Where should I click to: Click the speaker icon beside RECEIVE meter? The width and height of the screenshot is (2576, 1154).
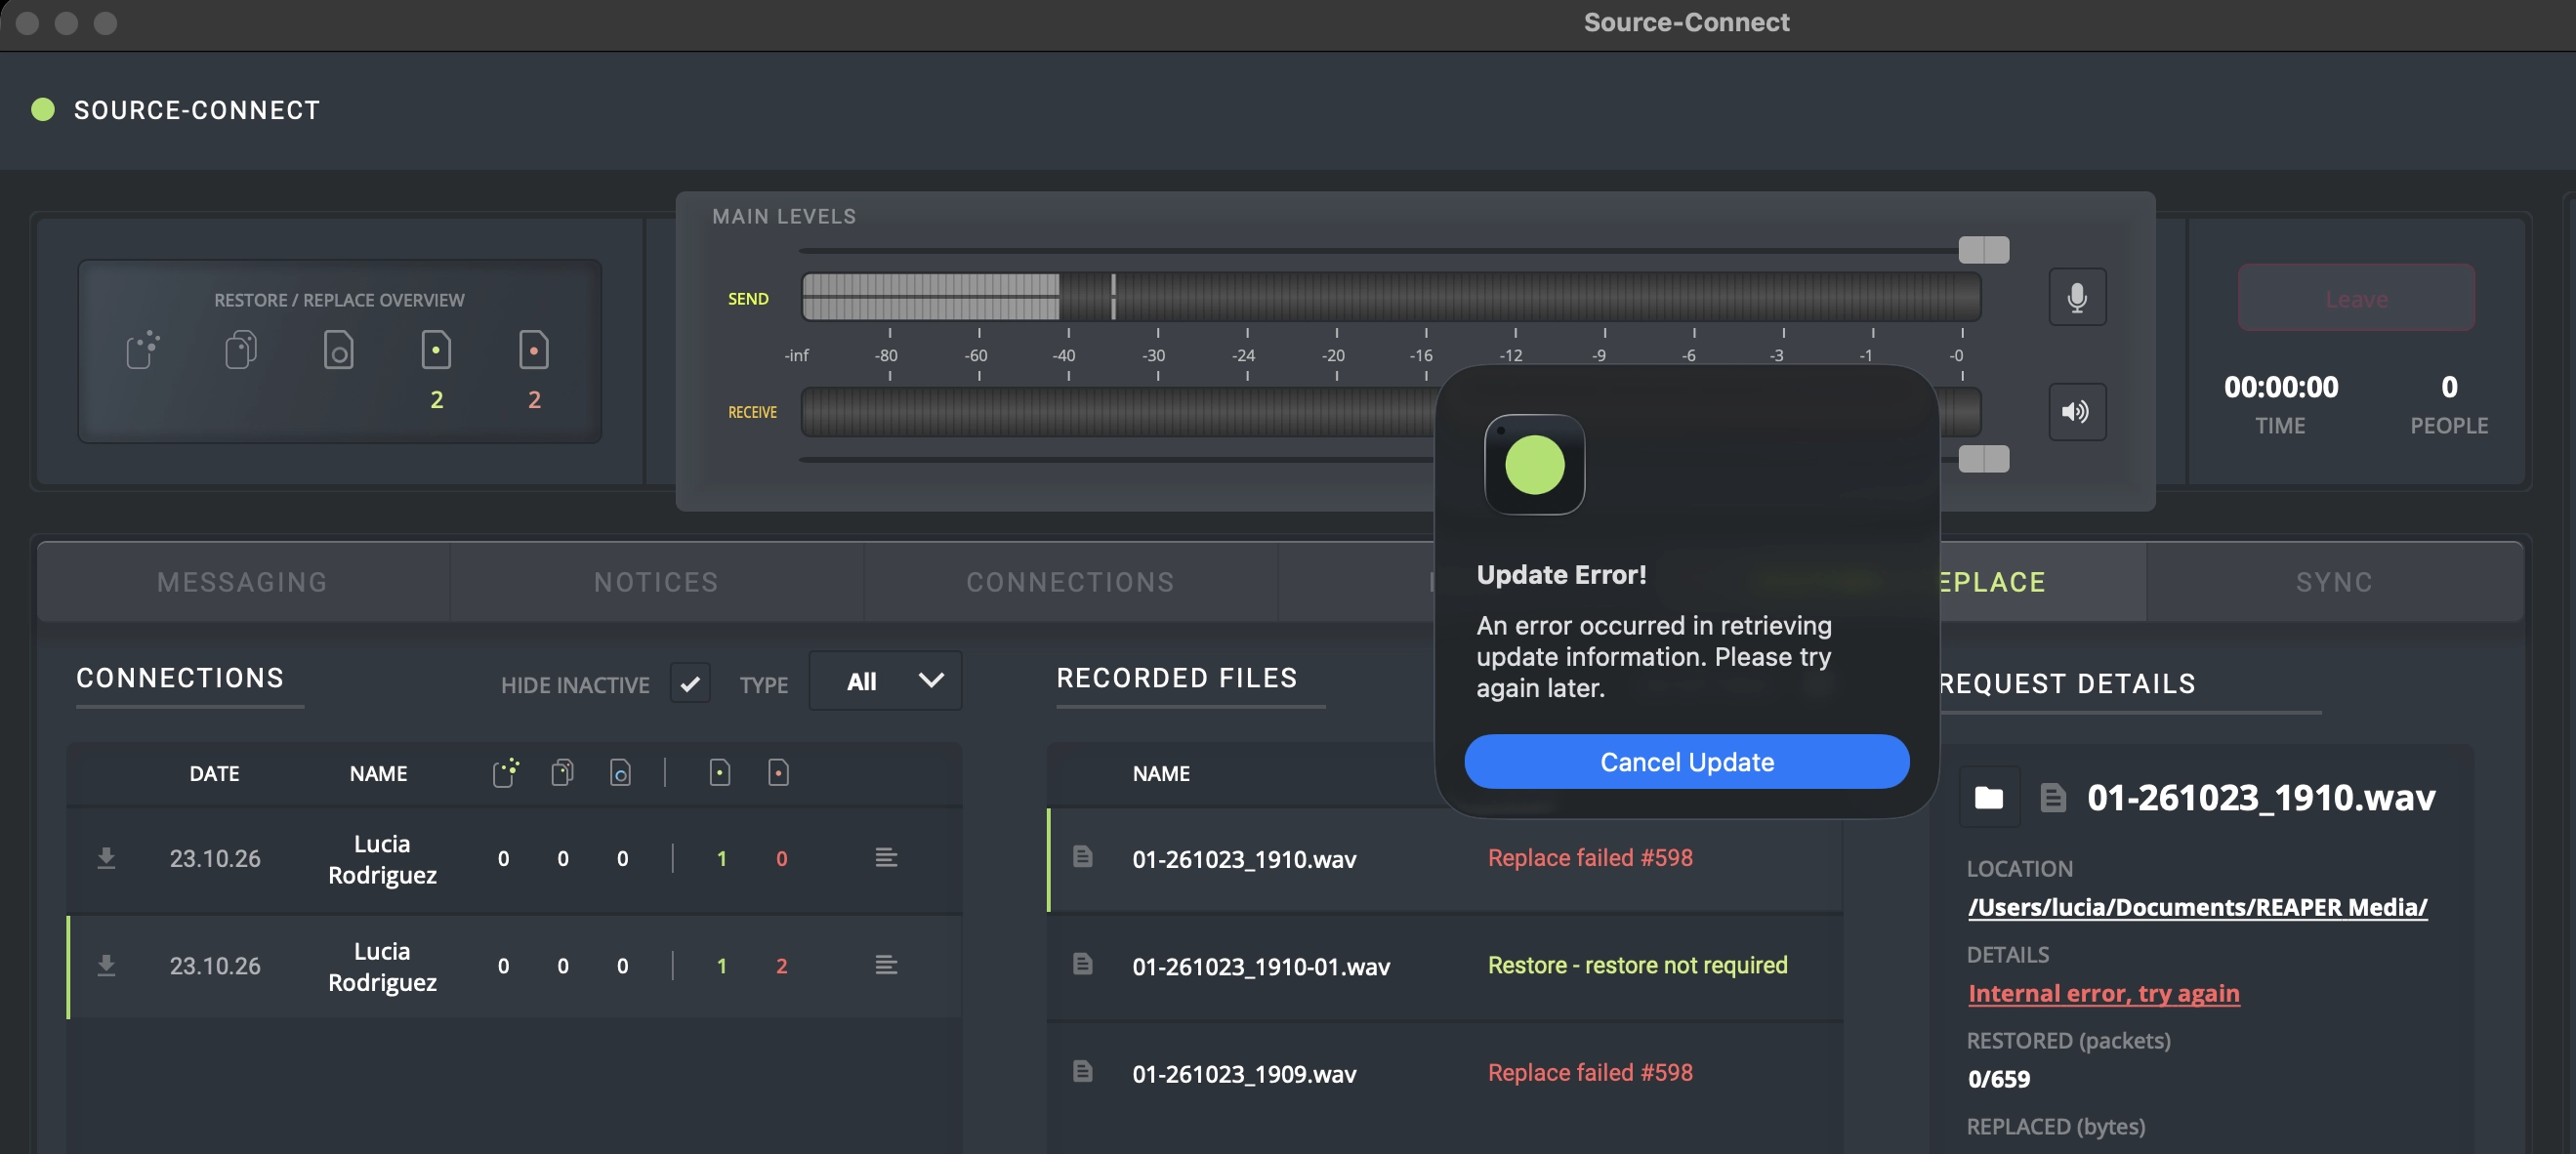pyautogui.click(x=2077, y=411)
